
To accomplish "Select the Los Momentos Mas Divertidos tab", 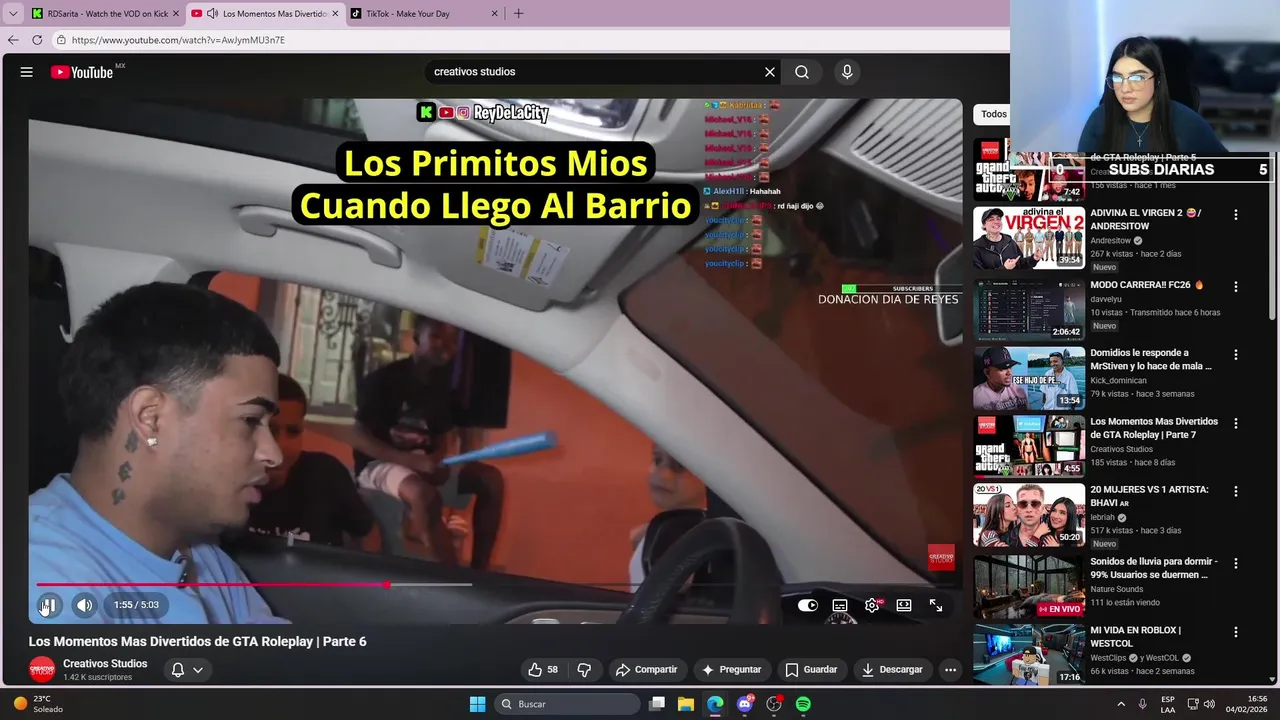I will click(x=264, y=14).
